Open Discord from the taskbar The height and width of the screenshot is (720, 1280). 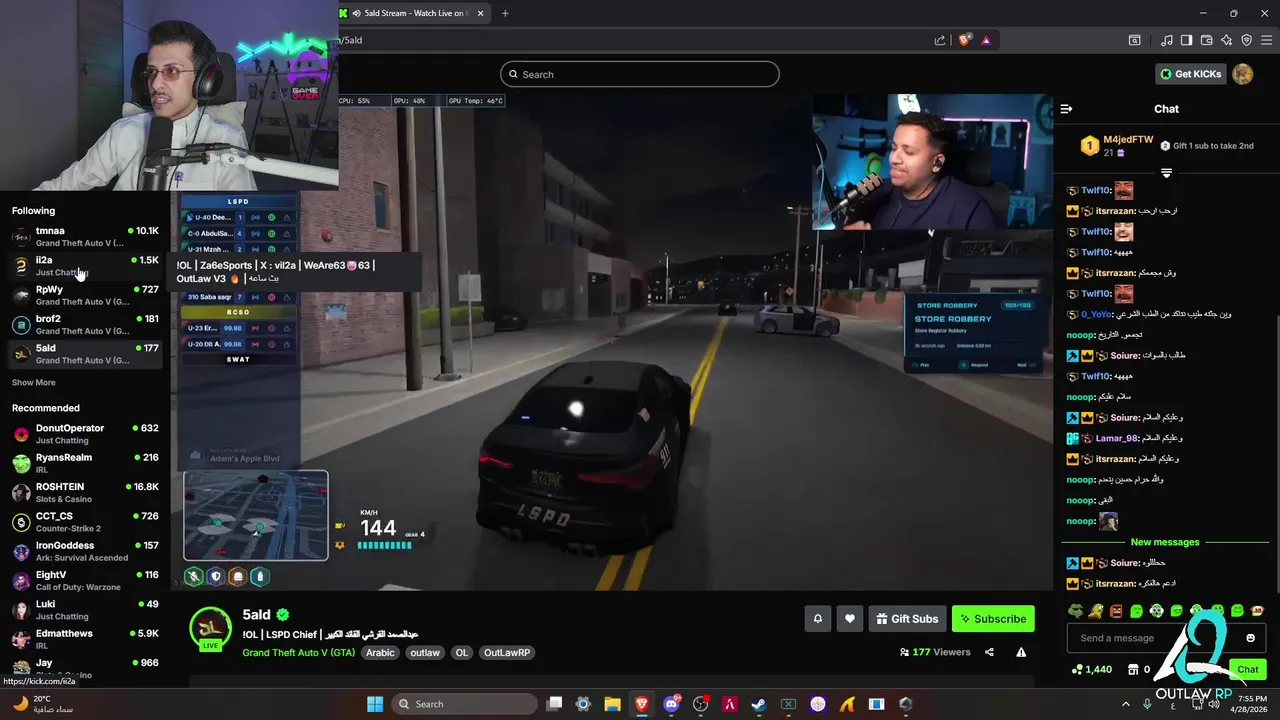click(x=671, y=704)
